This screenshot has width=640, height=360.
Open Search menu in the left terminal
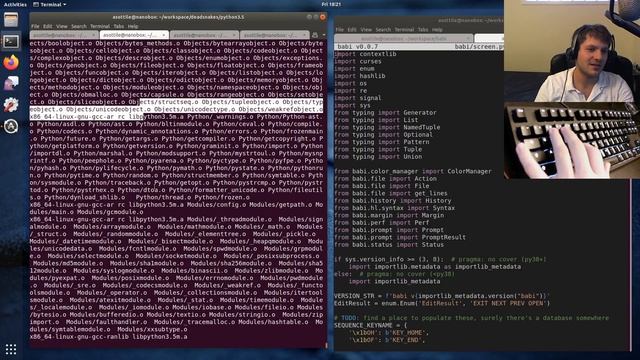point(79,26)
